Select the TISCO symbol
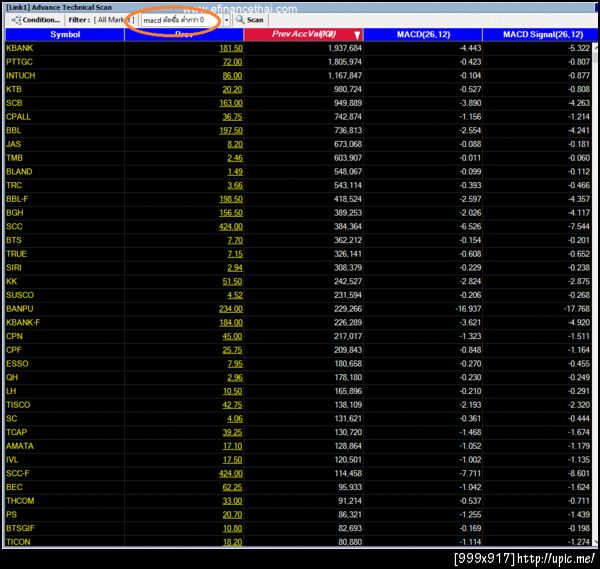The width and height of the screenshot is (600, 569). (18, 405)
